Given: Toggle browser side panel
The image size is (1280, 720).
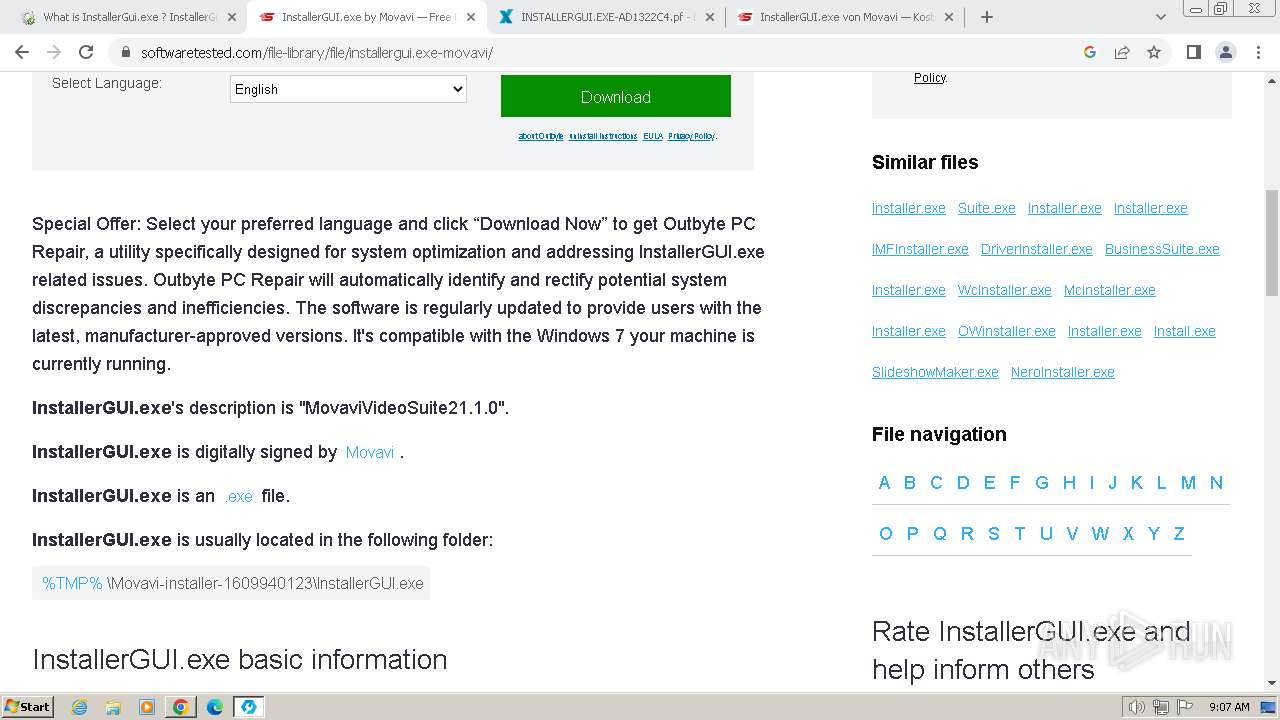Looking at the screenshot, I should (1193, 52).
